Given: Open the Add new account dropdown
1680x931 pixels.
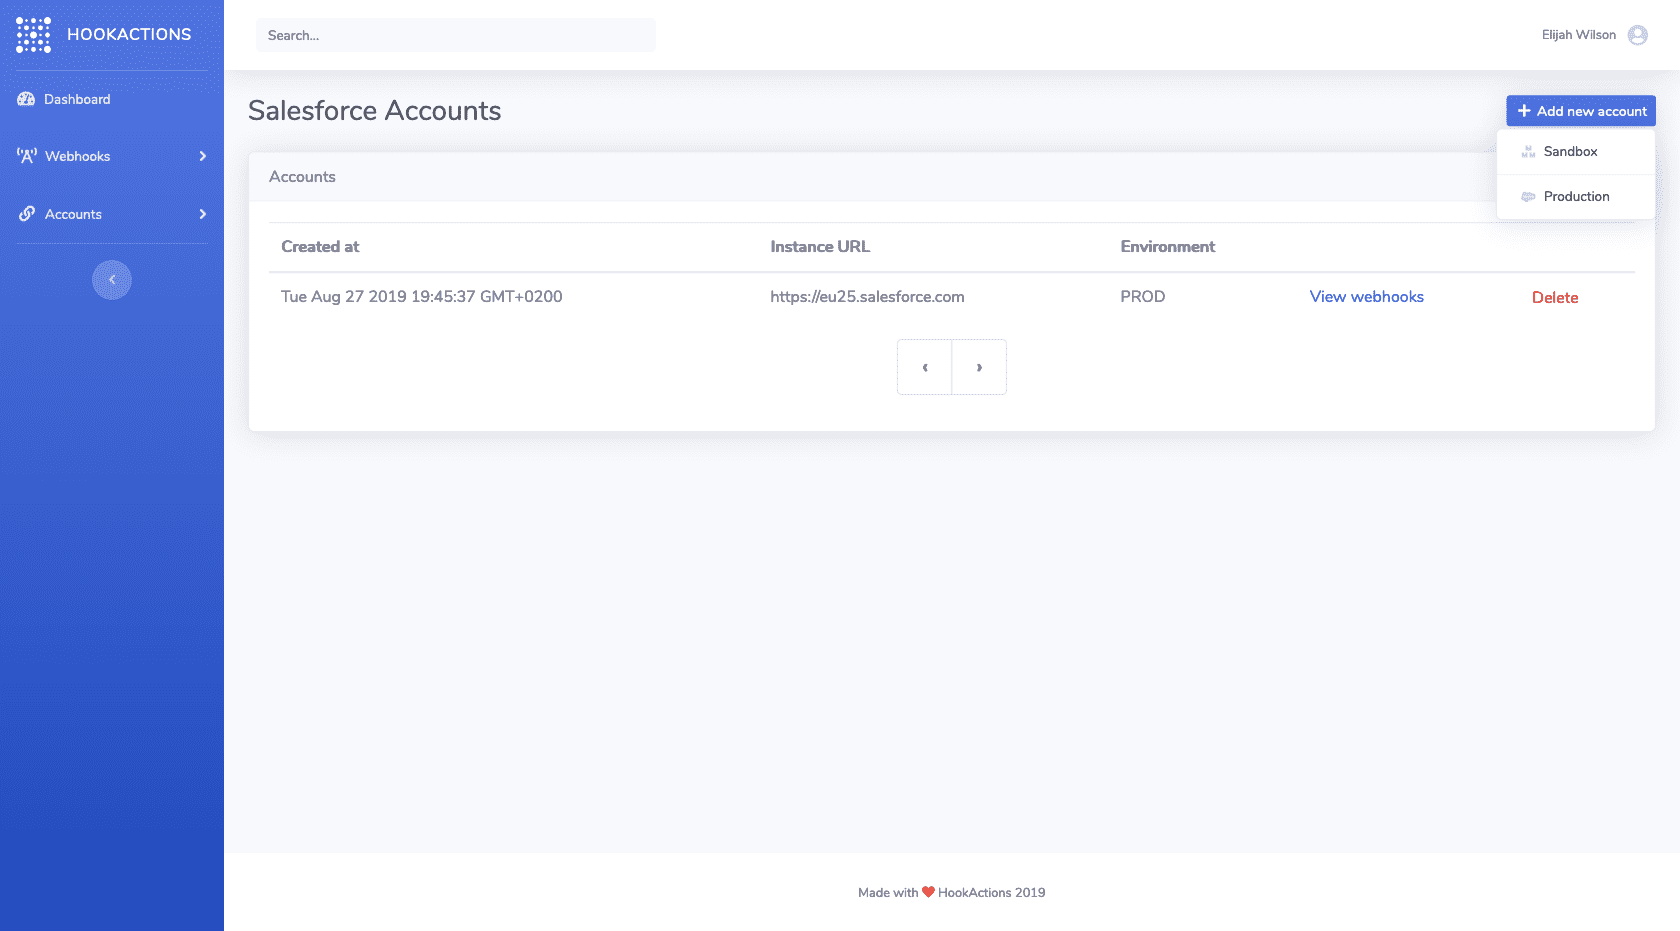Looking at the screenshot, I should click(1581, 111).
